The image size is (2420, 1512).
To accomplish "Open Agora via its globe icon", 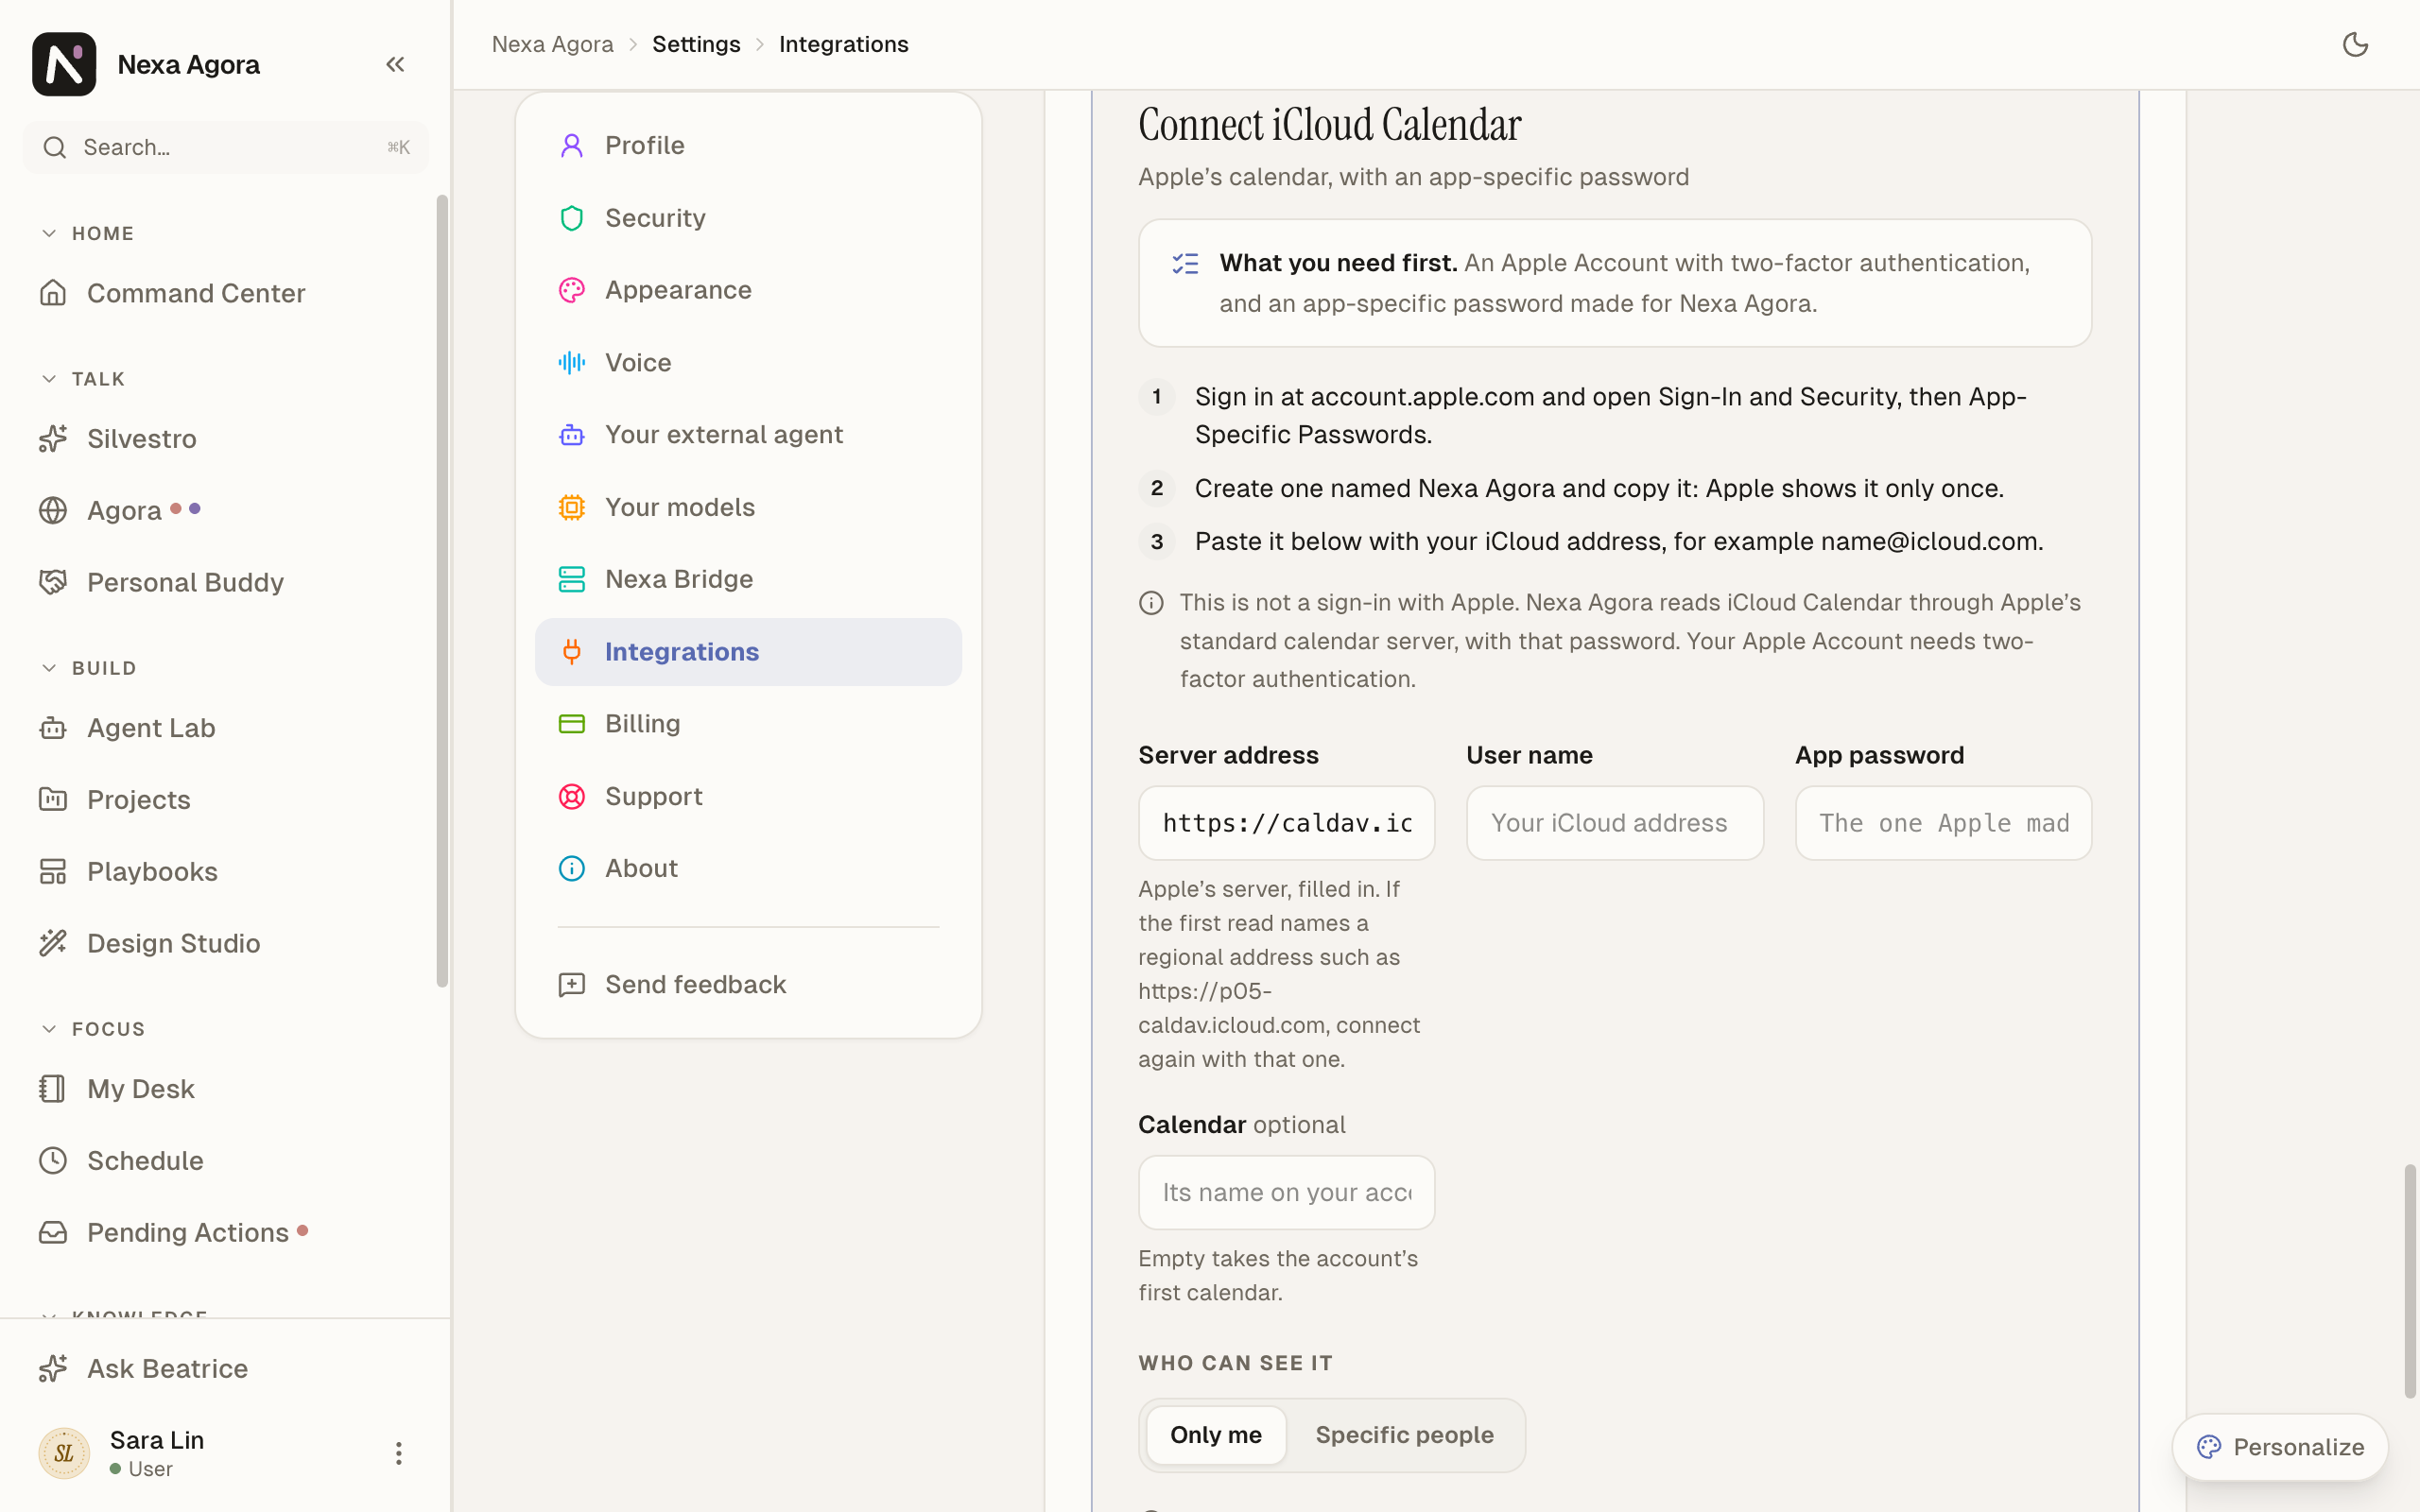I will 53,510.
